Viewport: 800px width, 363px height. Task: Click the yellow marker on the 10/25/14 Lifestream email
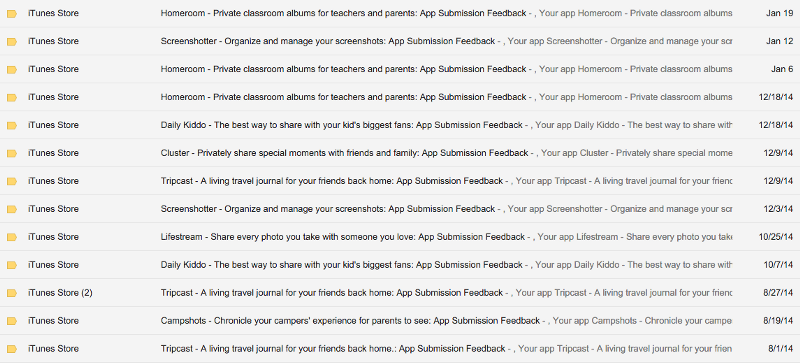point(12,237)
